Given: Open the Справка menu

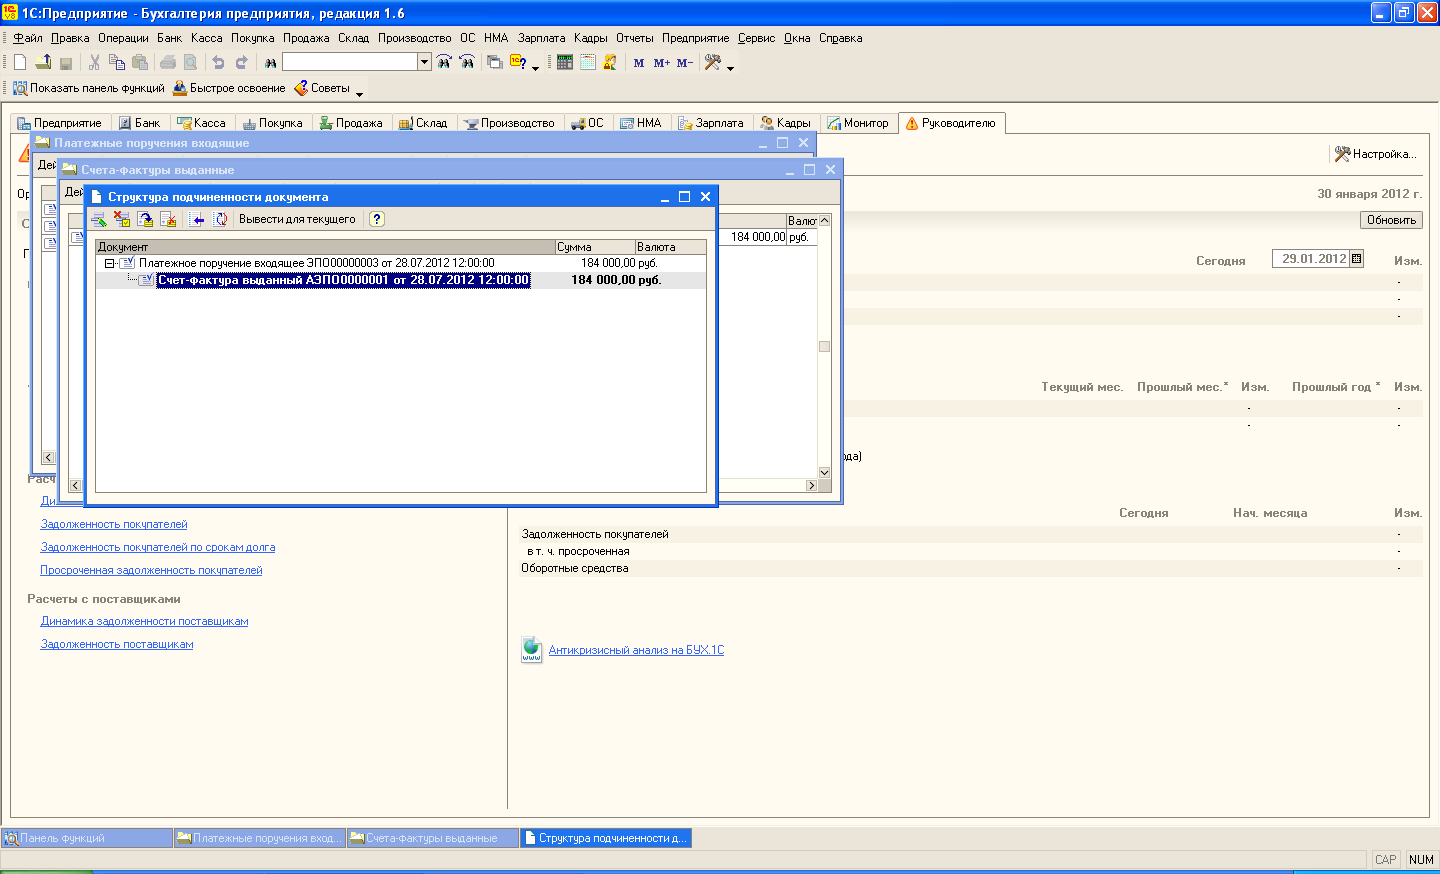Looking at the screenshot, I should [x=841, y=38].
